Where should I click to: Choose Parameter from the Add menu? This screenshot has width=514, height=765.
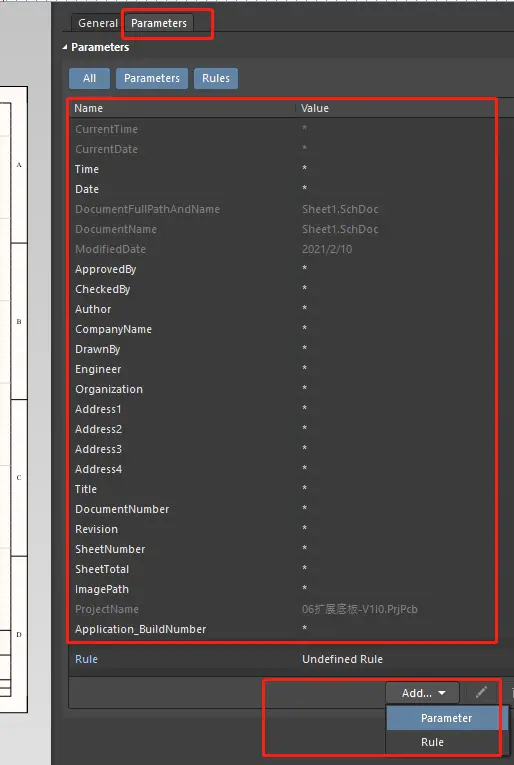click(x=446, y=718)
